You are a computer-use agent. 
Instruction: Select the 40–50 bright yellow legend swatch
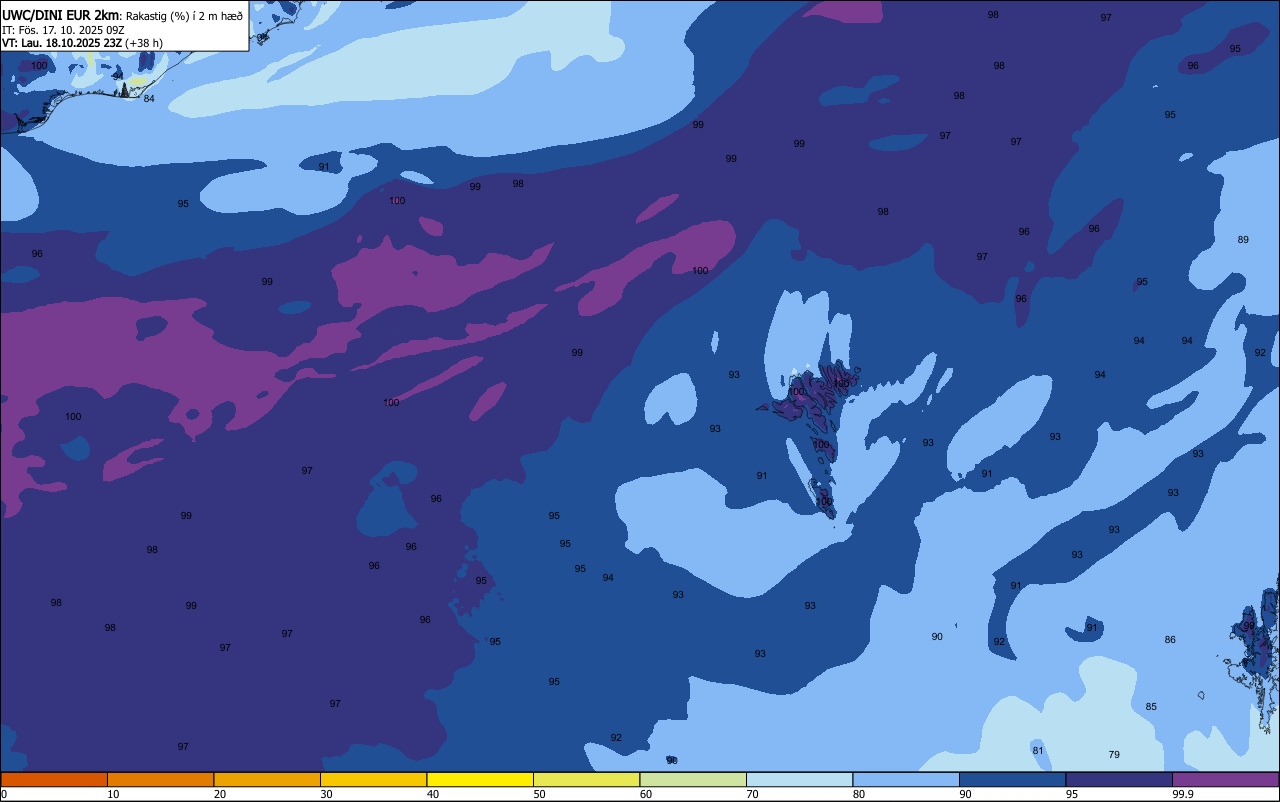tap(480, 779)
